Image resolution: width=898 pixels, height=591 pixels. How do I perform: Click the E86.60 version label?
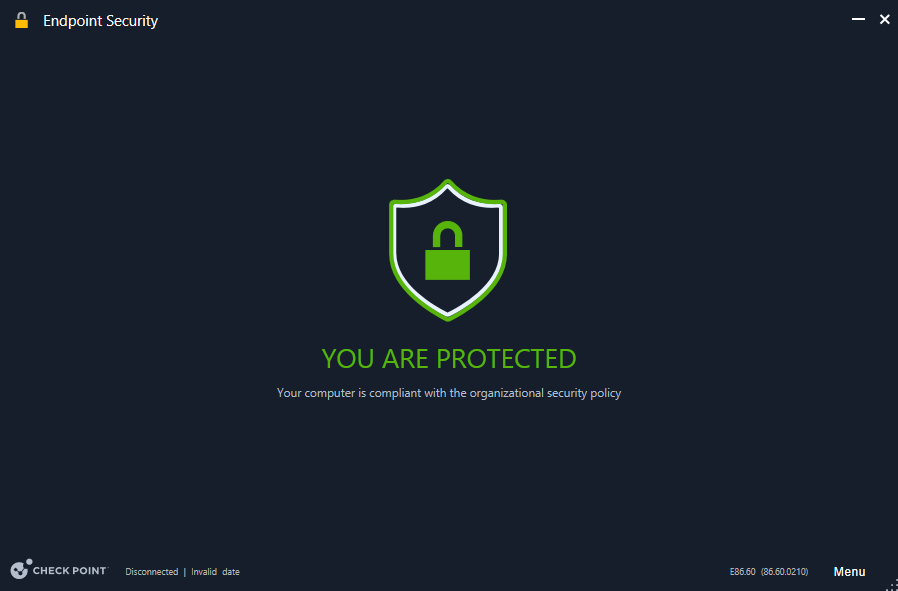743,572
